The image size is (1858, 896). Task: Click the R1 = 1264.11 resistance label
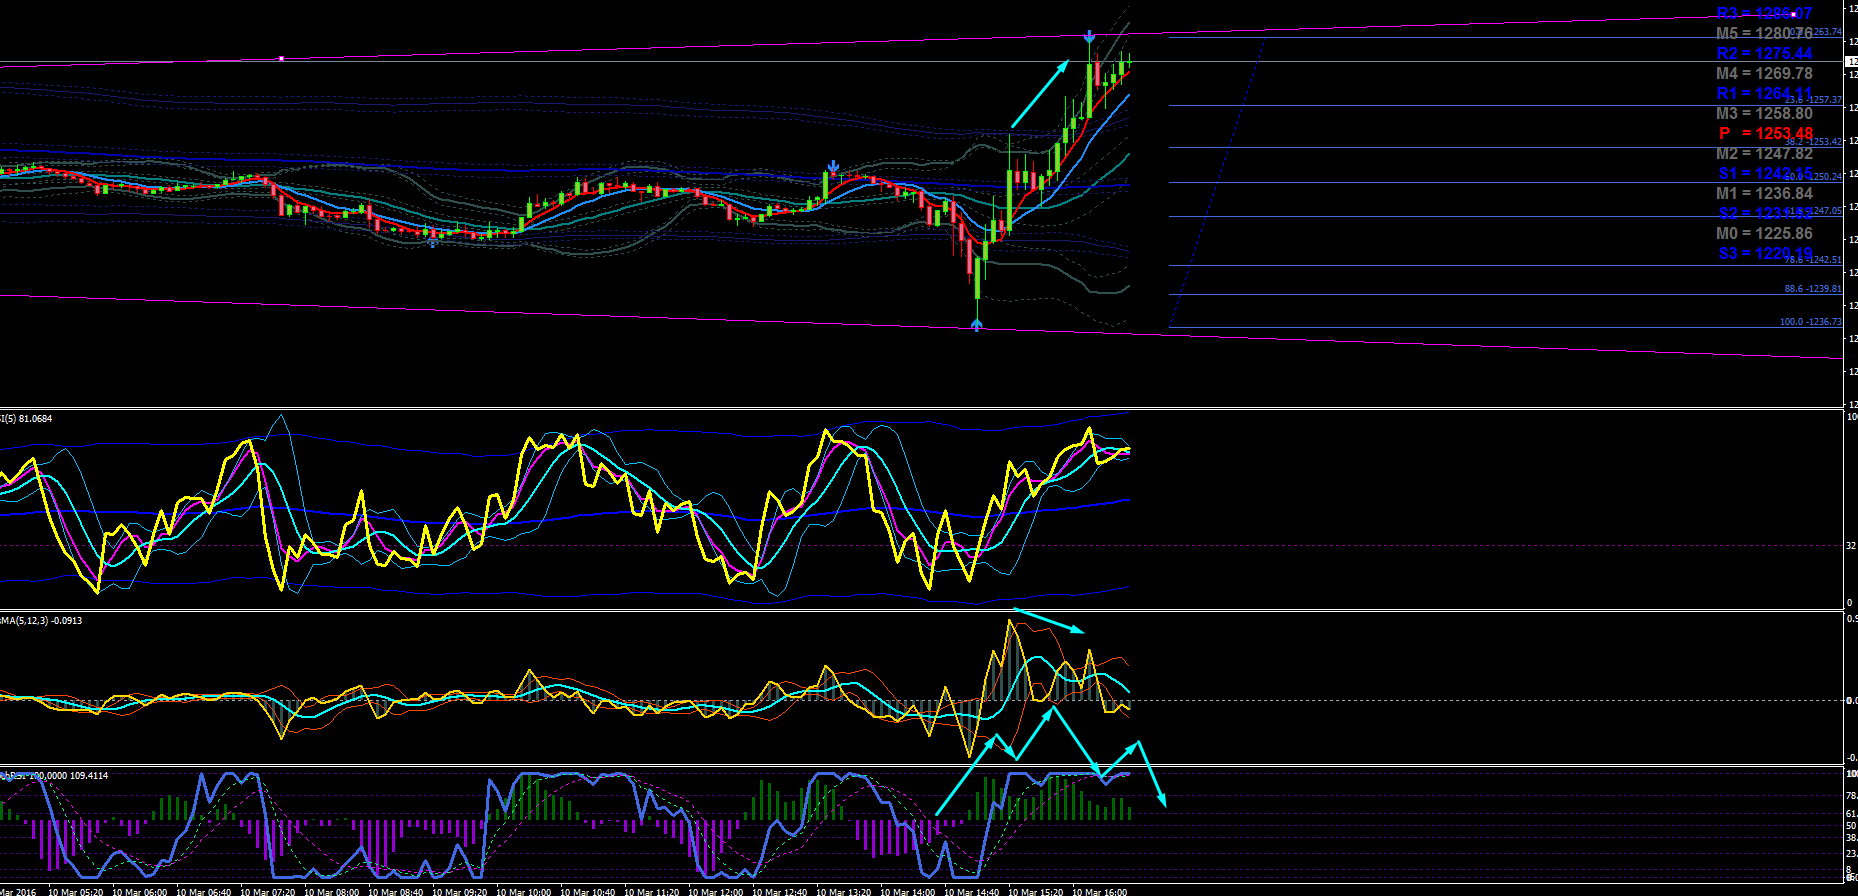point(1764,94)
